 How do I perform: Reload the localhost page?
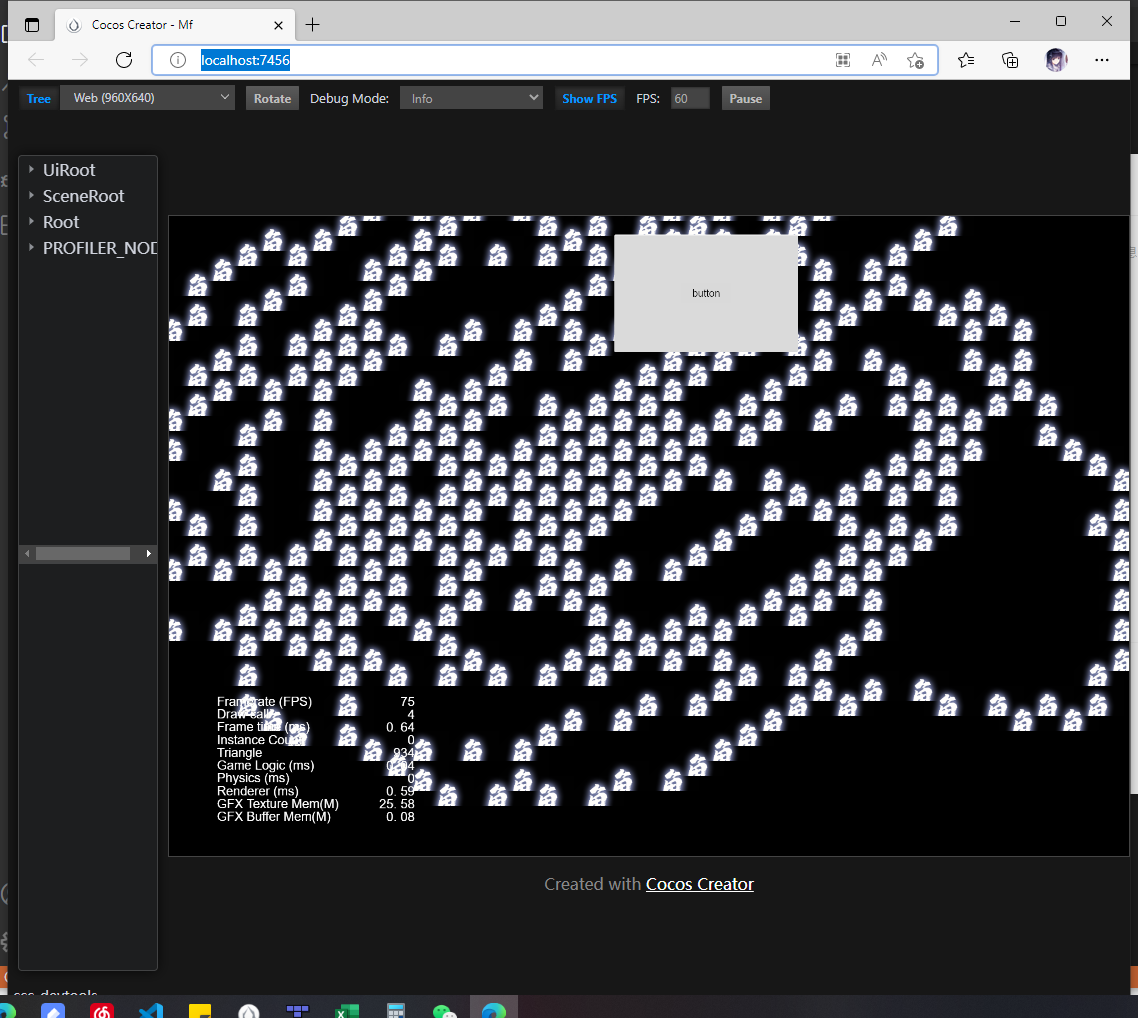click(x=124, y=60)
